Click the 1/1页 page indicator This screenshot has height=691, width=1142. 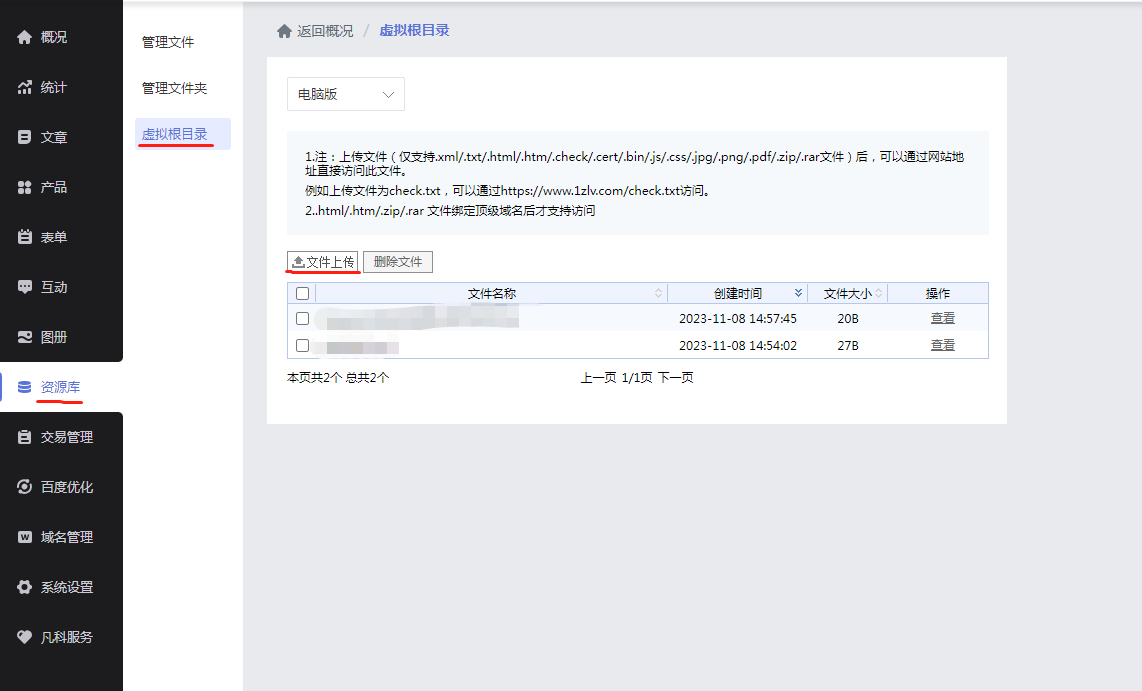[637, 377]
